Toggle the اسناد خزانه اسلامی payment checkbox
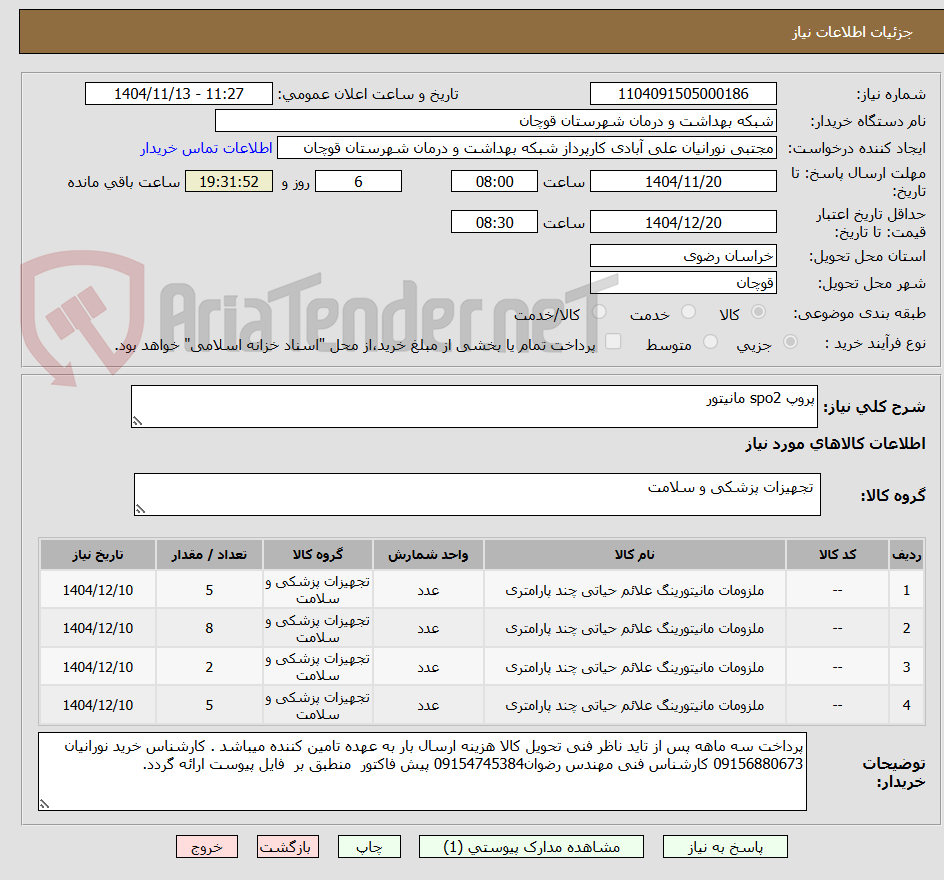Screen dimensions: 944x880 (613, 341)
